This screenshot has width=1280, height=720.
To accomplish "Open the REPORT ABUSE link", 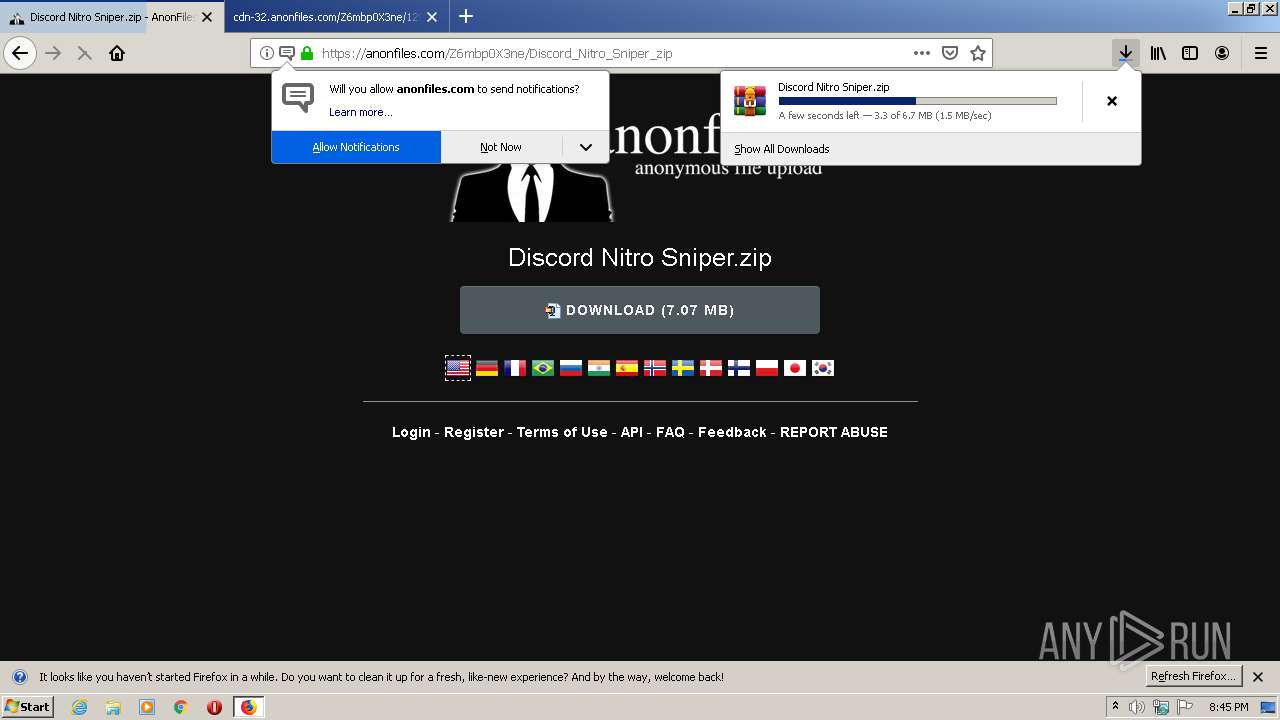I will pyautogui.click(x=834, y=432).
